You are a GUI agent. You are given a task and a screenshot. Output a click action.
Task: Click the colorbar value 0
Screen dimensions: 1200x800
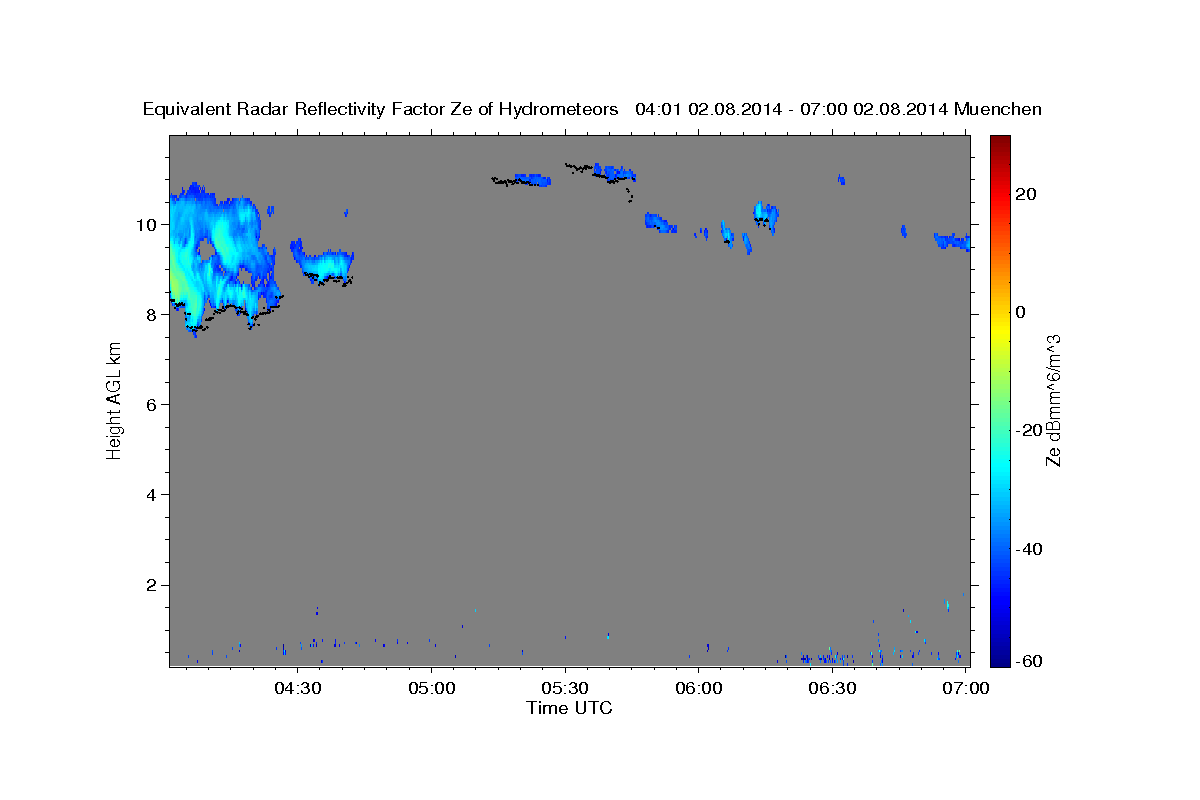(x=1020, y=312)
